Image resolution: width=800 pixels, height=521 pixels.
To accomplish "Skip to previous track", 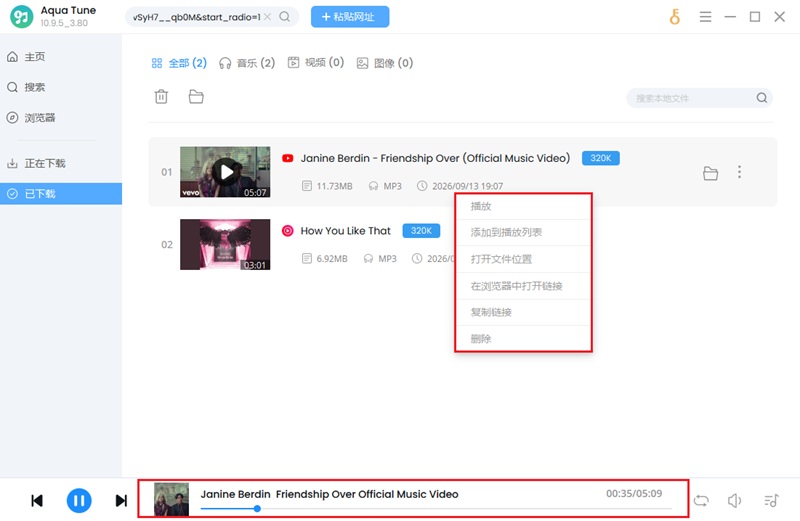I will pyautogui.click(x=37, y=501).
